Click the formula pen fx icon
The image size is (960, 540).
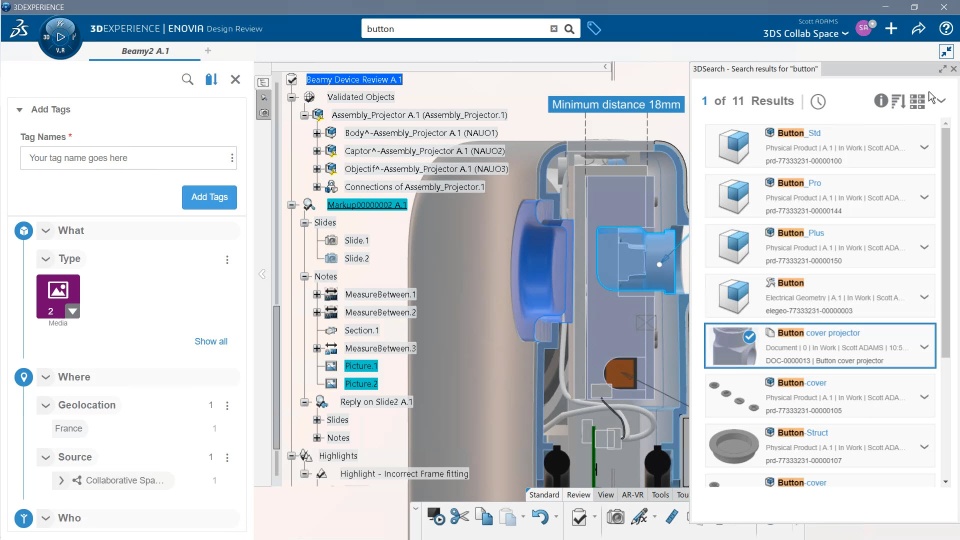[x=639, y=517]
